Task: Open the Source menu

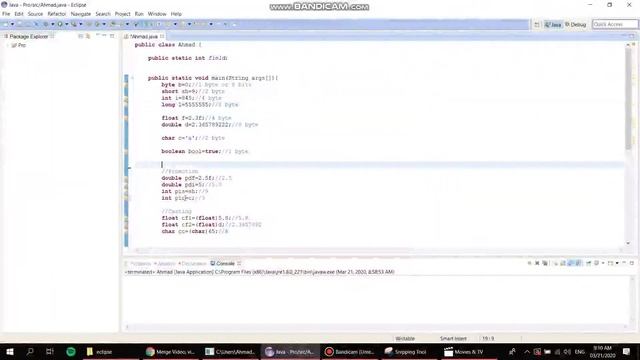Action: [35, 14]
